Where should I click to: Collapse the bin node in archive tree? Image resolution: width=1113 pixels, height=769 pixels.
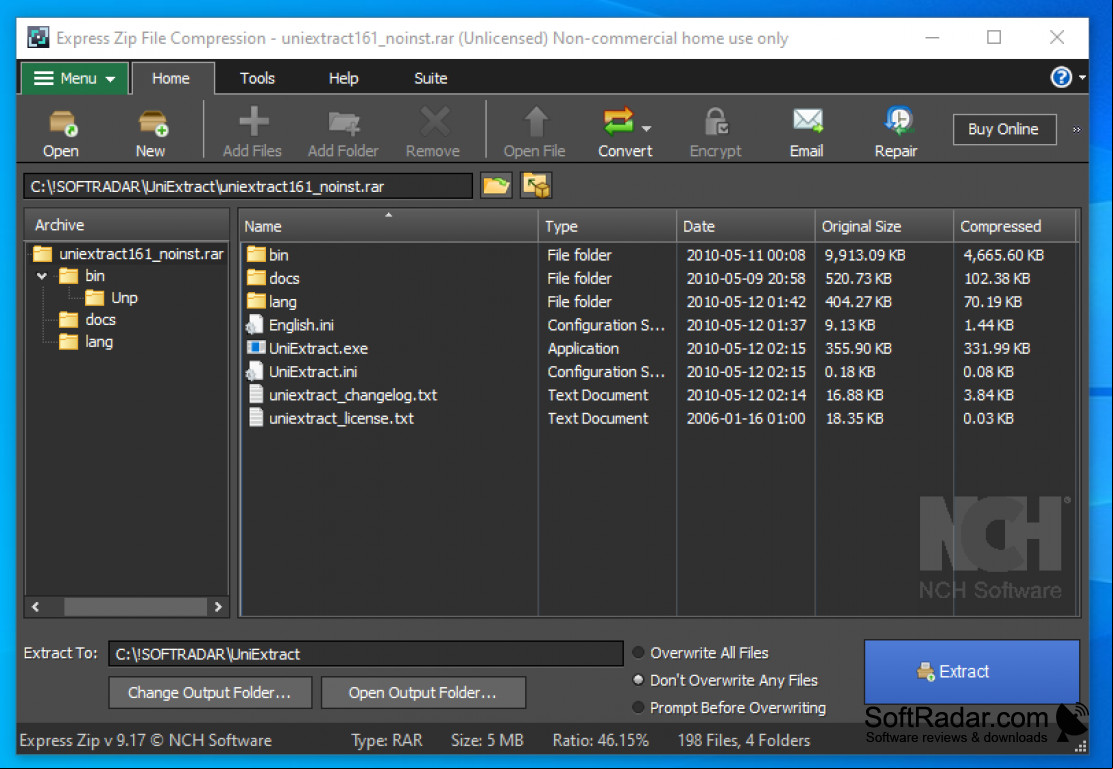42,276
